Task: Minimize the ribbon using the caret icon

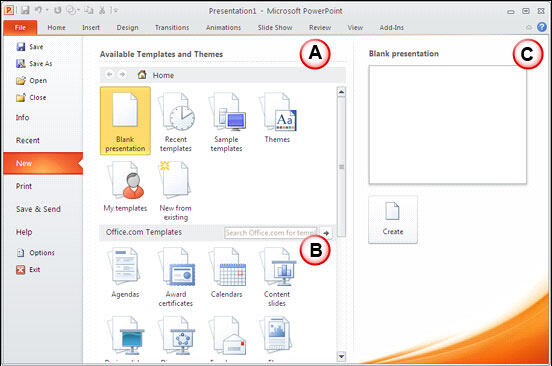Action: tap(529, 27)
